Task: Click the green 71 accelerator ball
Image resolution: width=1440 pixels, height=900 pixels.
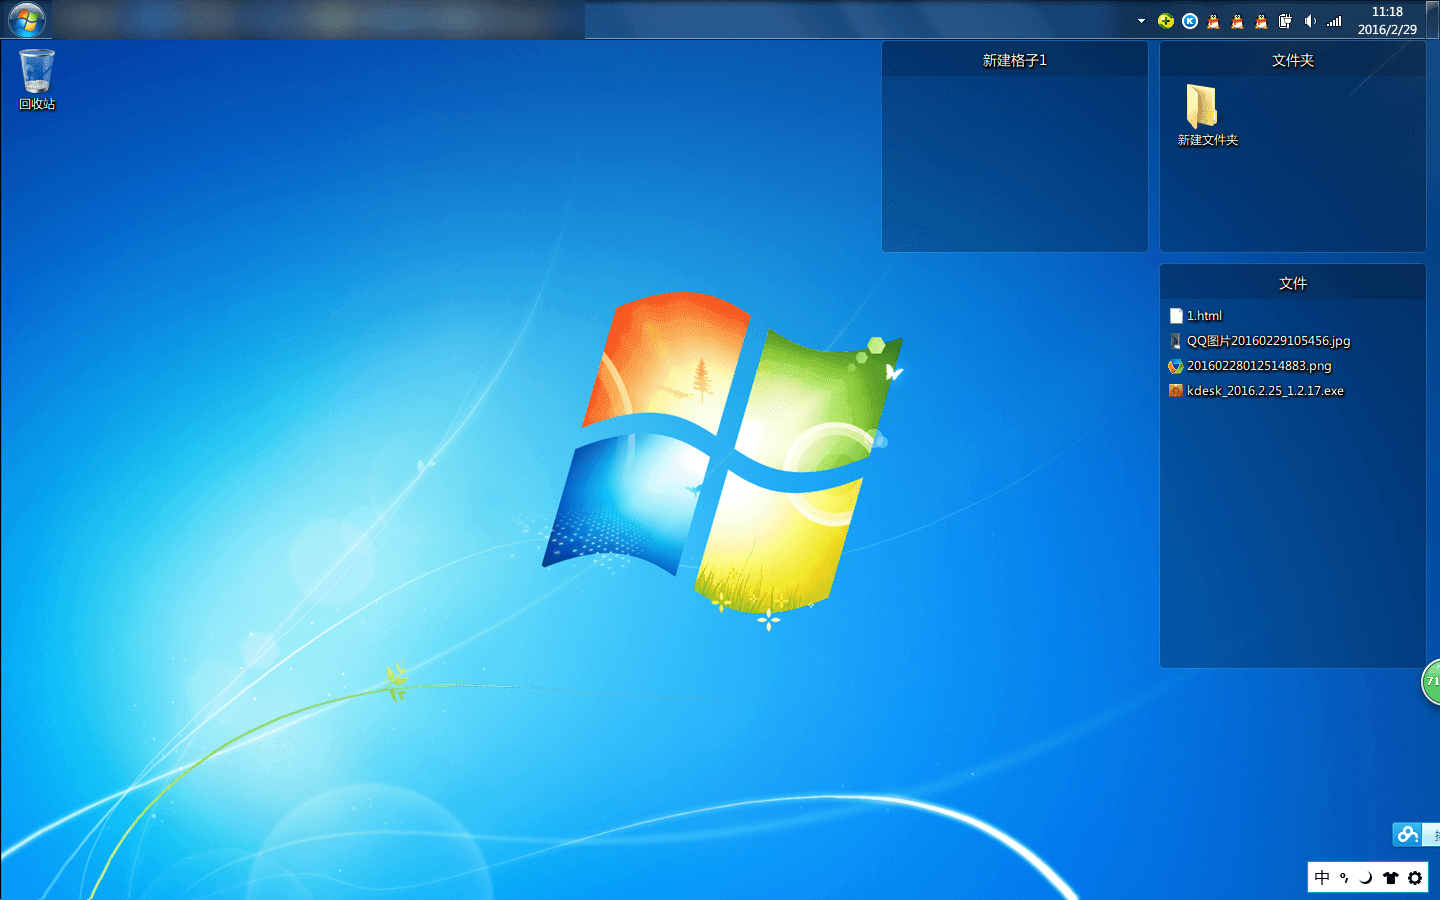Action: click(x=1431, y=681)
